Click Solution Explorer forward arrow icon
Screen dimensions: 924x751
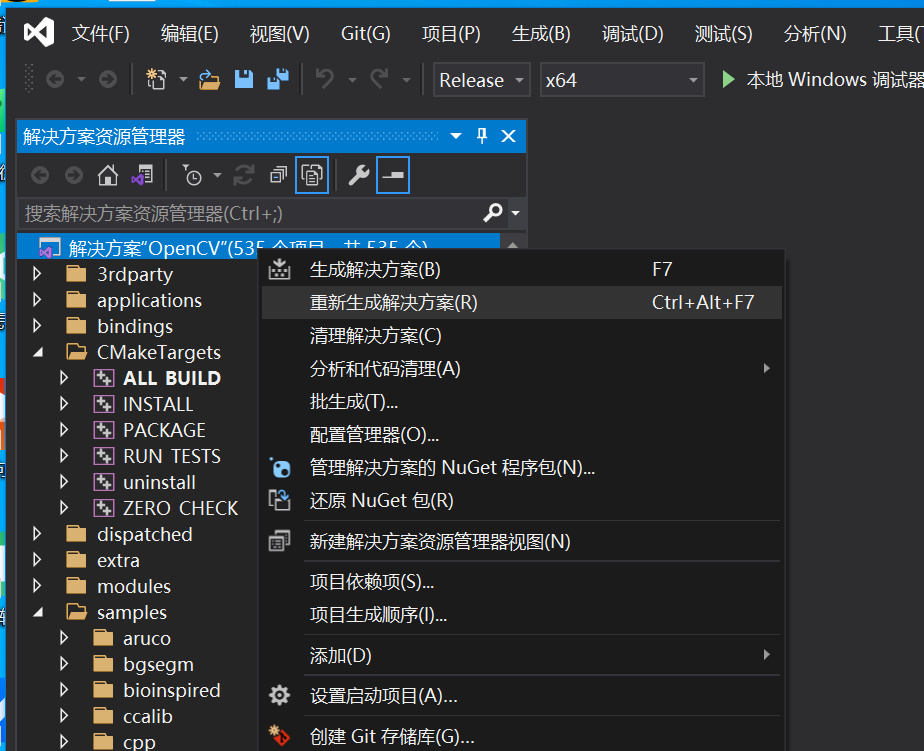(x=74, y=175)
